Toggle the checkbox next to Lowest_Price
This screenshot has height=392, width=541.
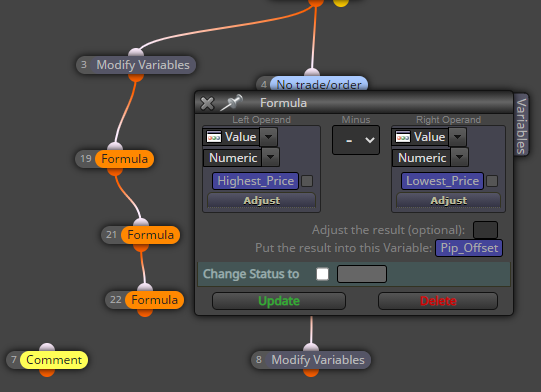tap(492, 181)
